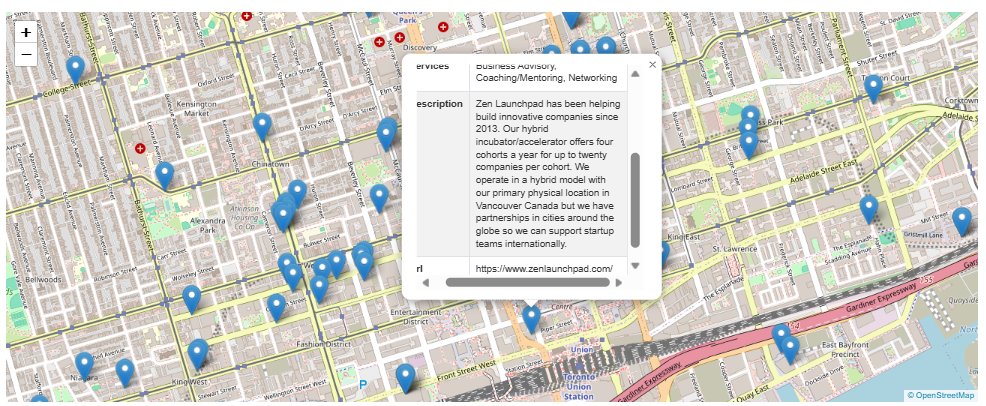Click the Toronto Union Station label

(x=579, y=387)
